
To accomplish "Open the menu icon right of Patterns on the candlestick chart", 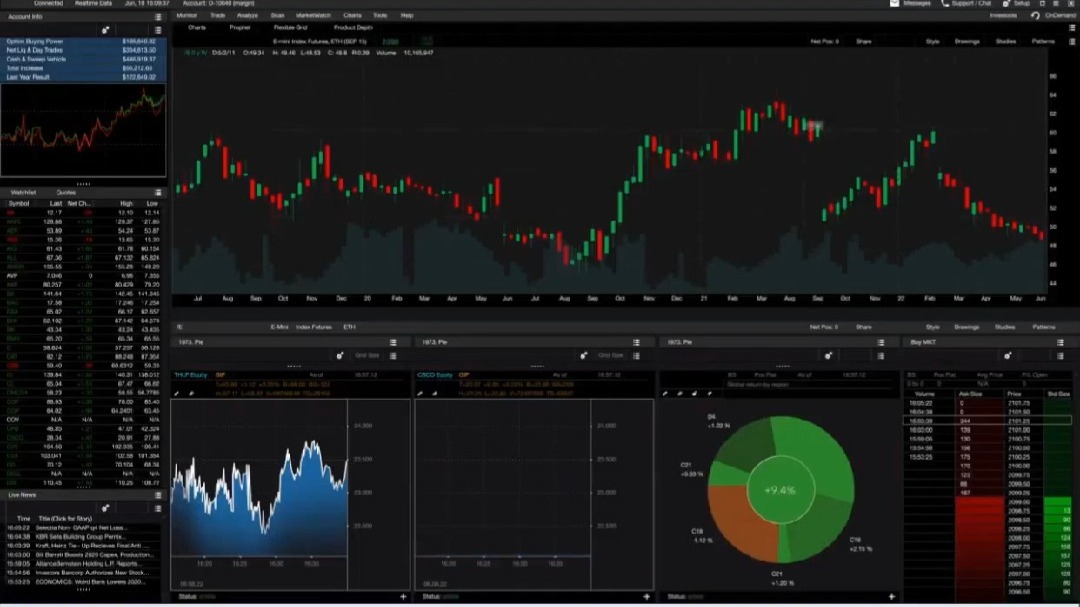I will pos(1072,41).
